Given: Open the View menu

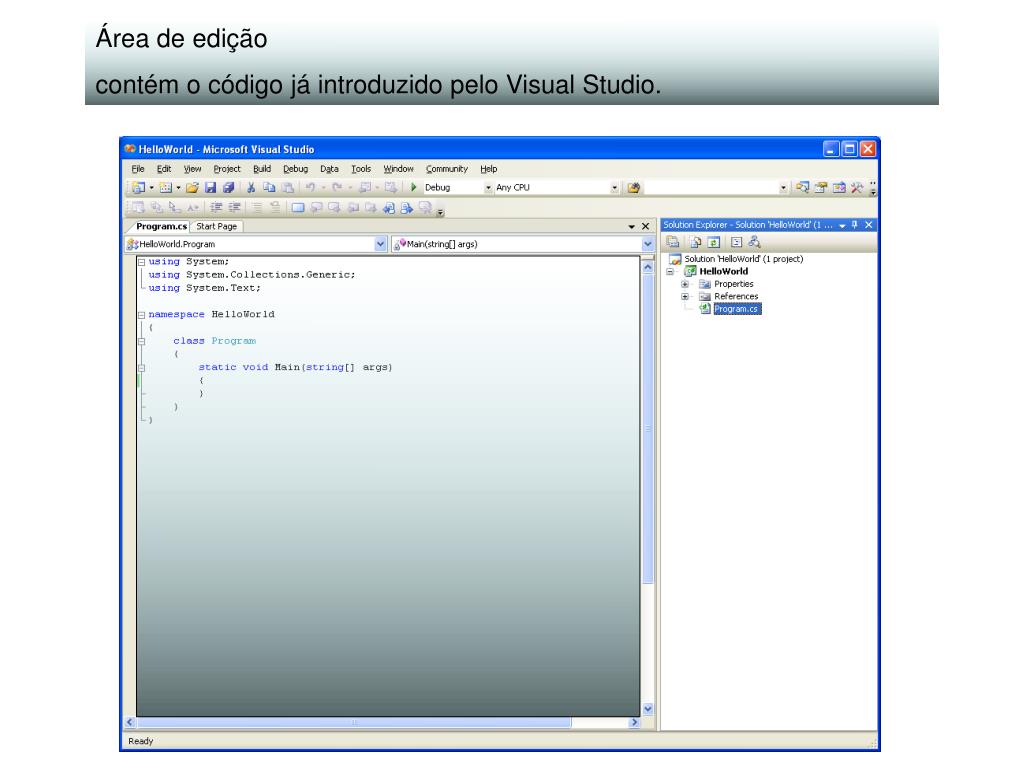Looking at the screenshot, I should [192, 168].
